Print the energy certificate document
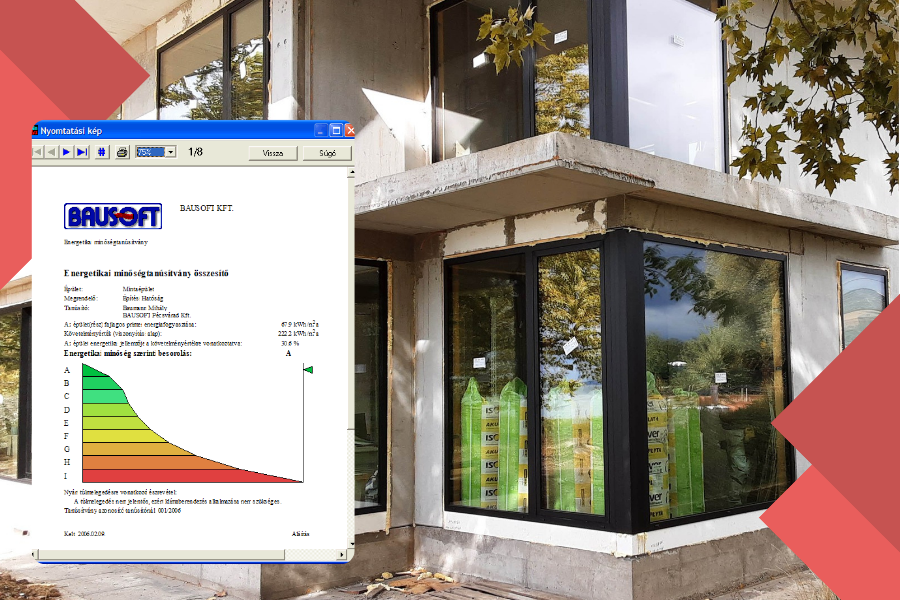This screenshot has height=600, width=900. tap(121, 153)
